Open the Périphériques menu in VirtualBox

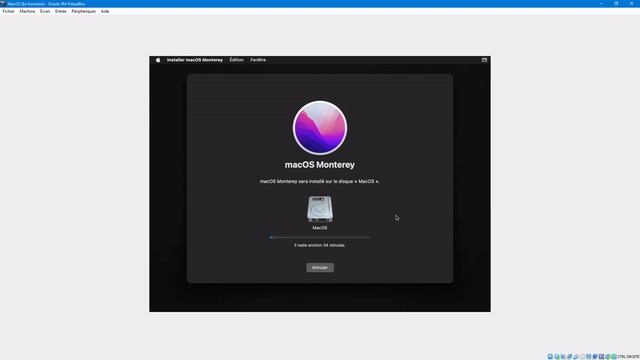pyautogui.click(x=83, y=11)
